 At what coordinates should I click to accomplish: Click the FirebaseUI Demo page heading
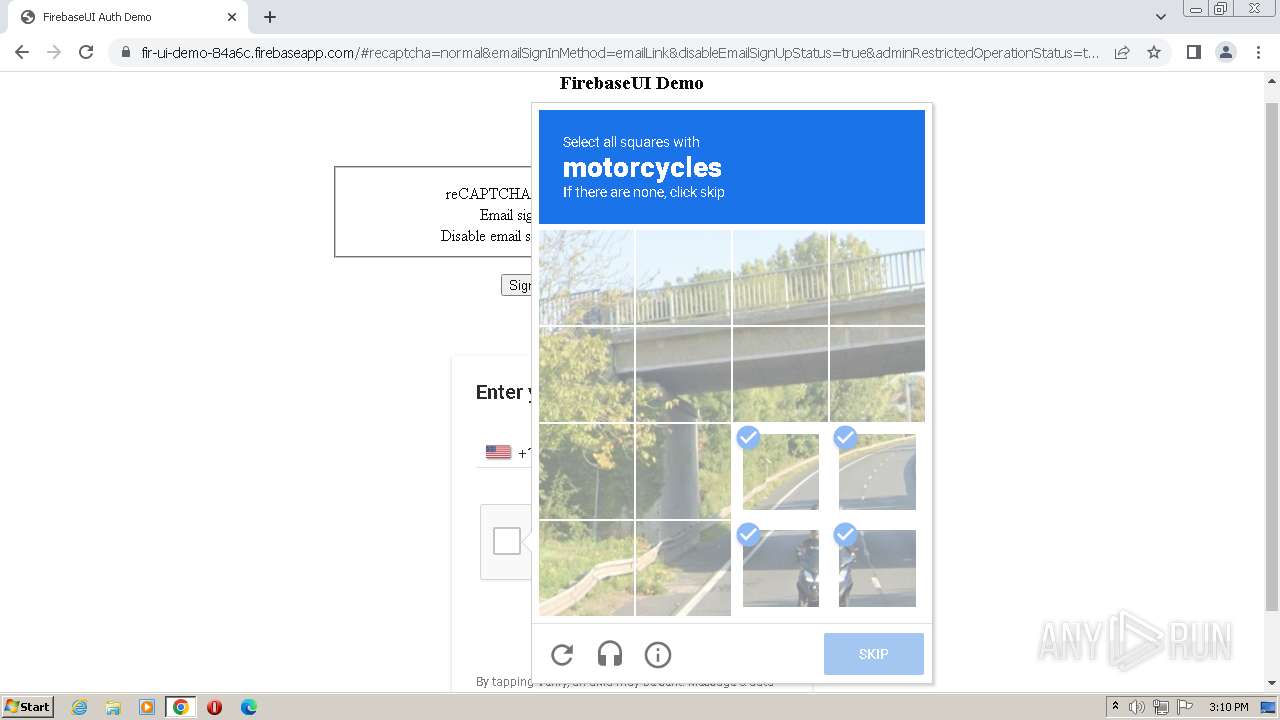point(631,83)
